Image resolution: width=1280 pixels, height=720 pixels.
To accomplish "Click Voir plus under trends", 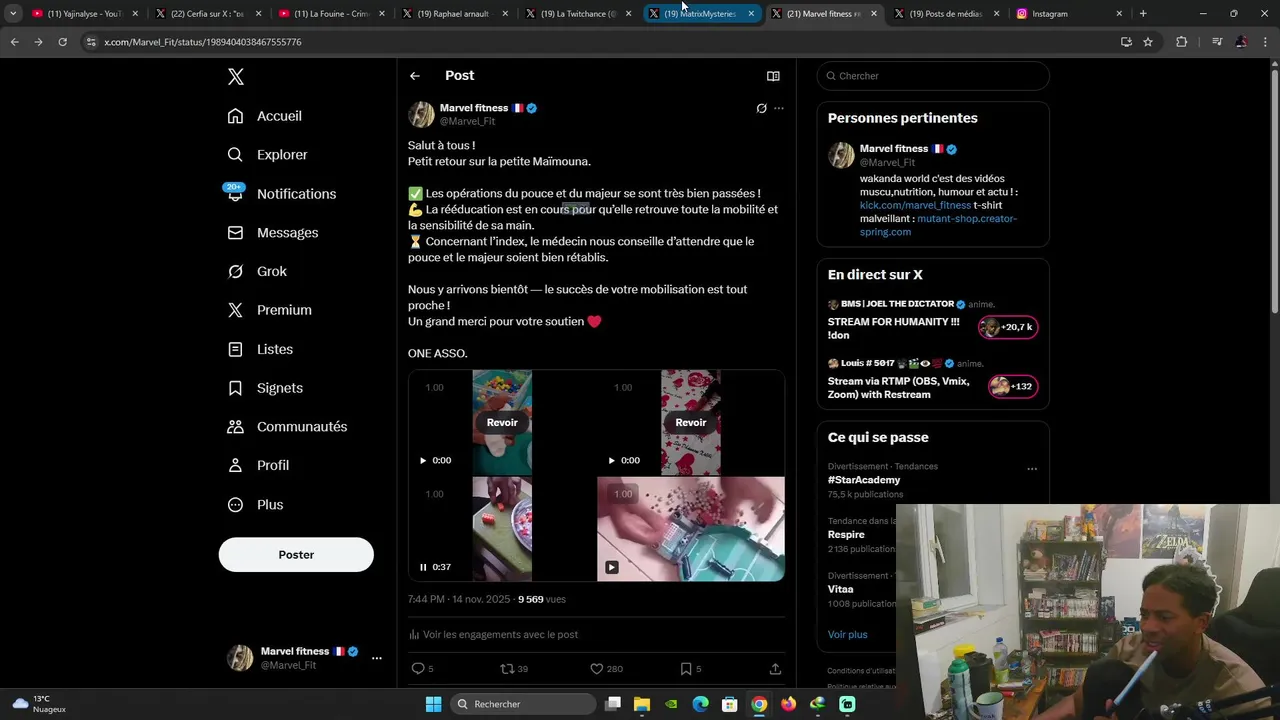I will click(847, 634).
